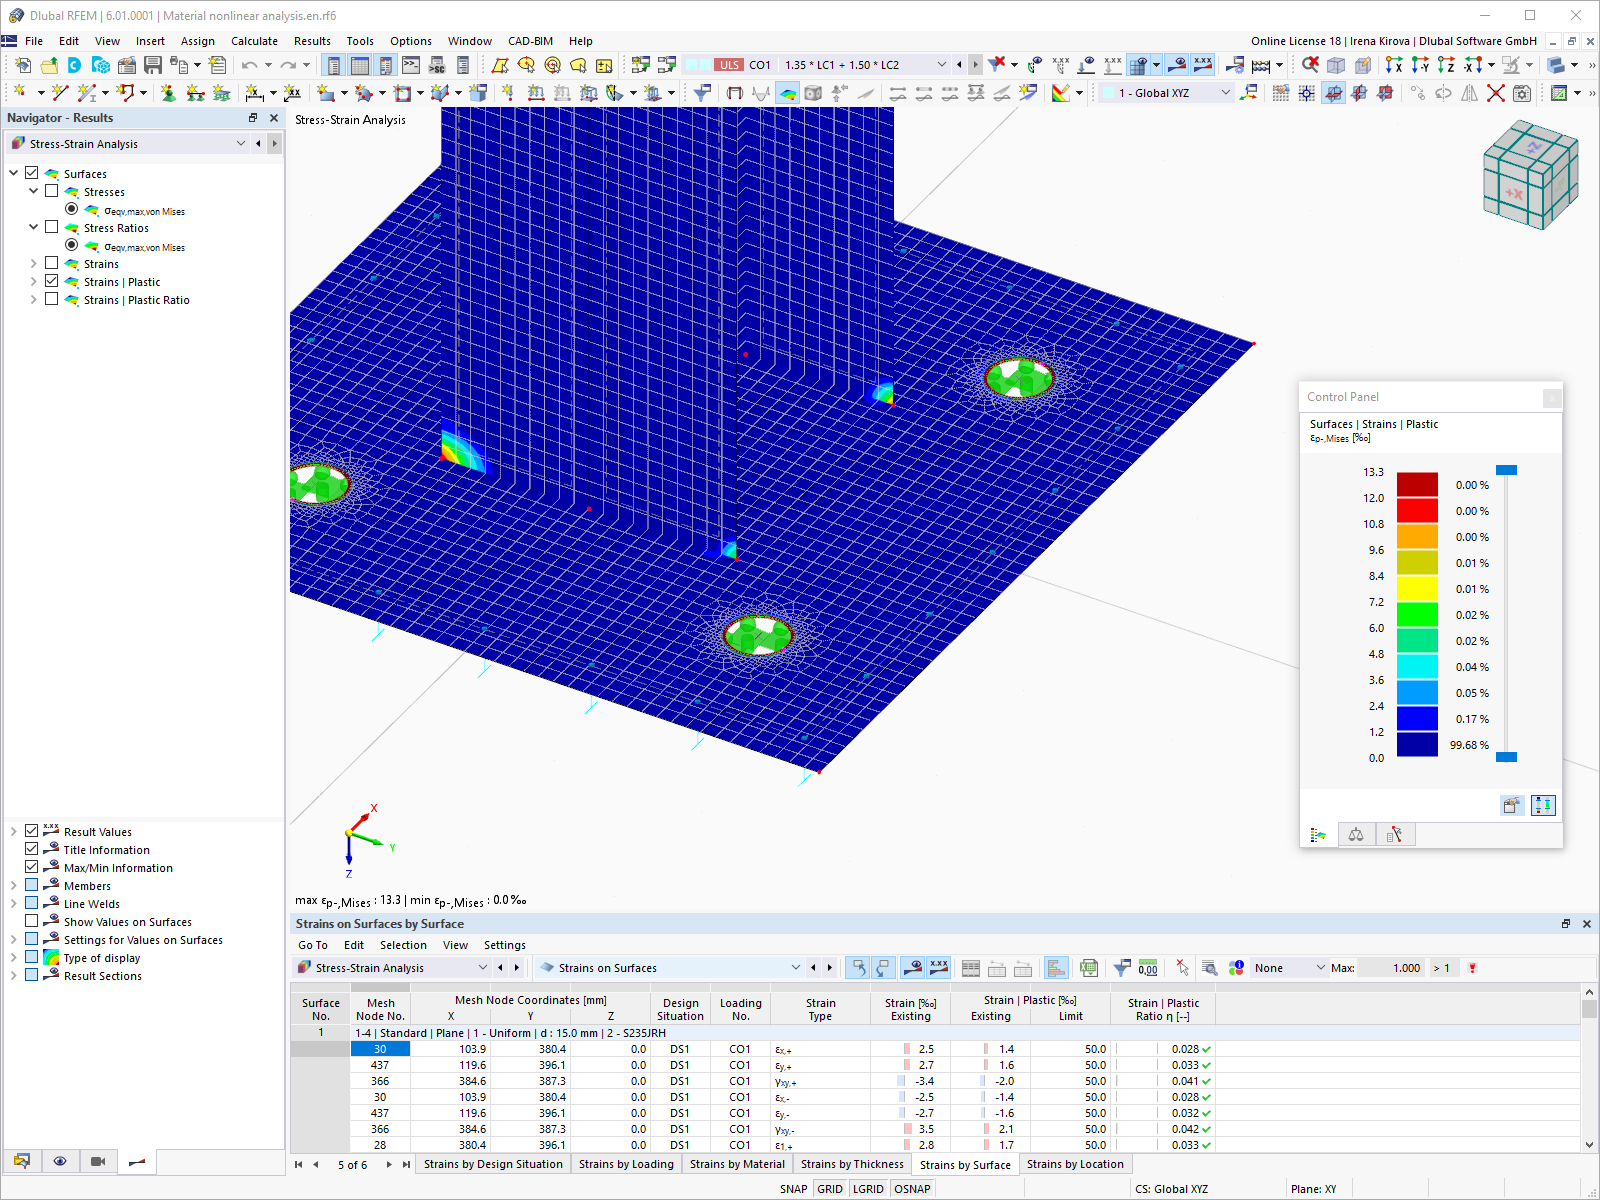
Task: Click the red X delete tool icon
Action: tap(1495, 93)
